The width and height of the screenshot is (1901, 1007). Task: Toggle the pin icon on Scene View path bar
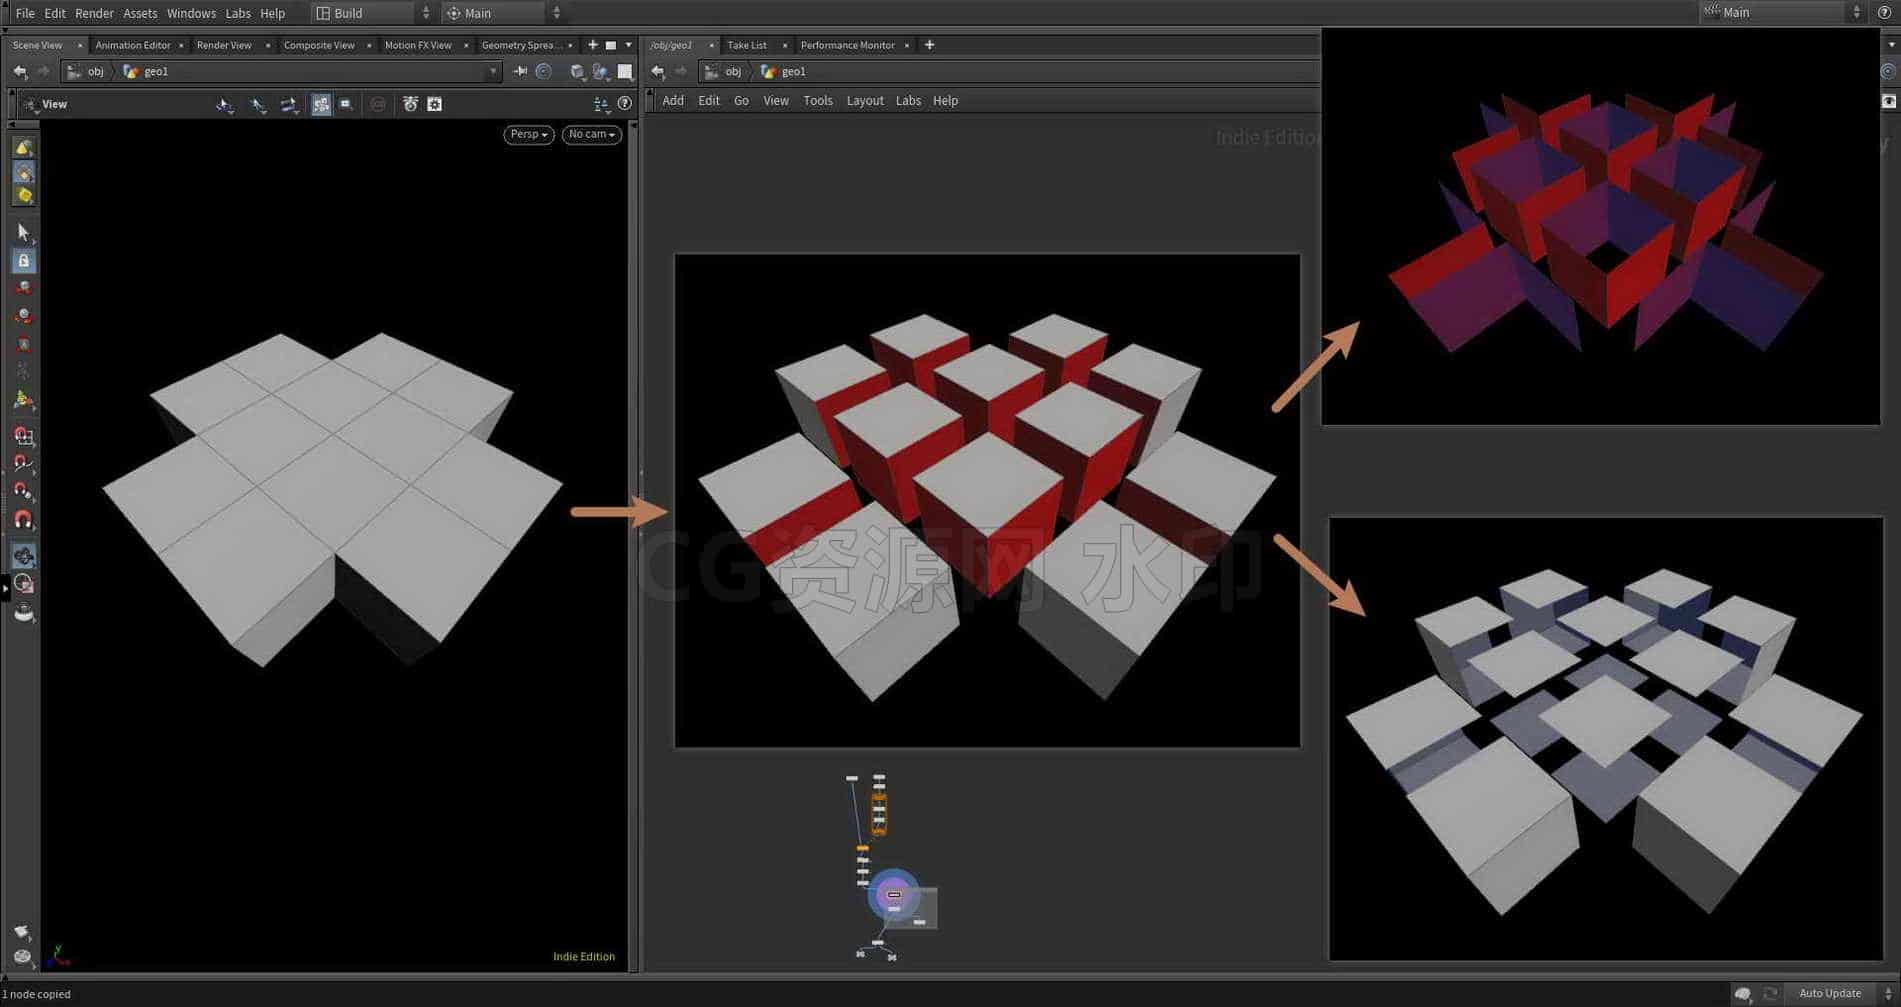tap(520, 71)
